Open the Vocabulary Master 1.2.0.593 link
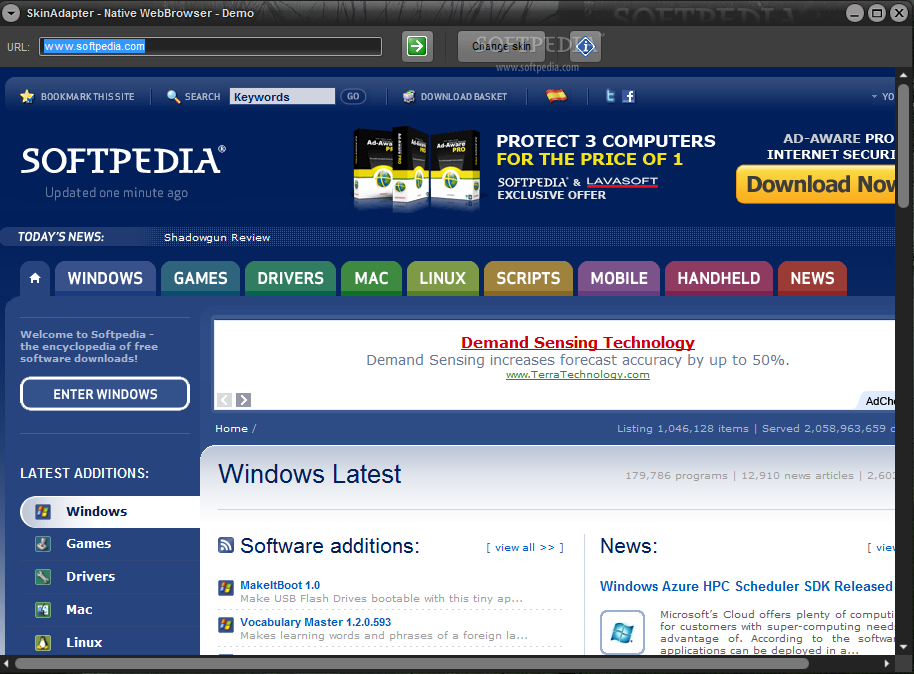This screenshot has height=674, width=914. 315,622
